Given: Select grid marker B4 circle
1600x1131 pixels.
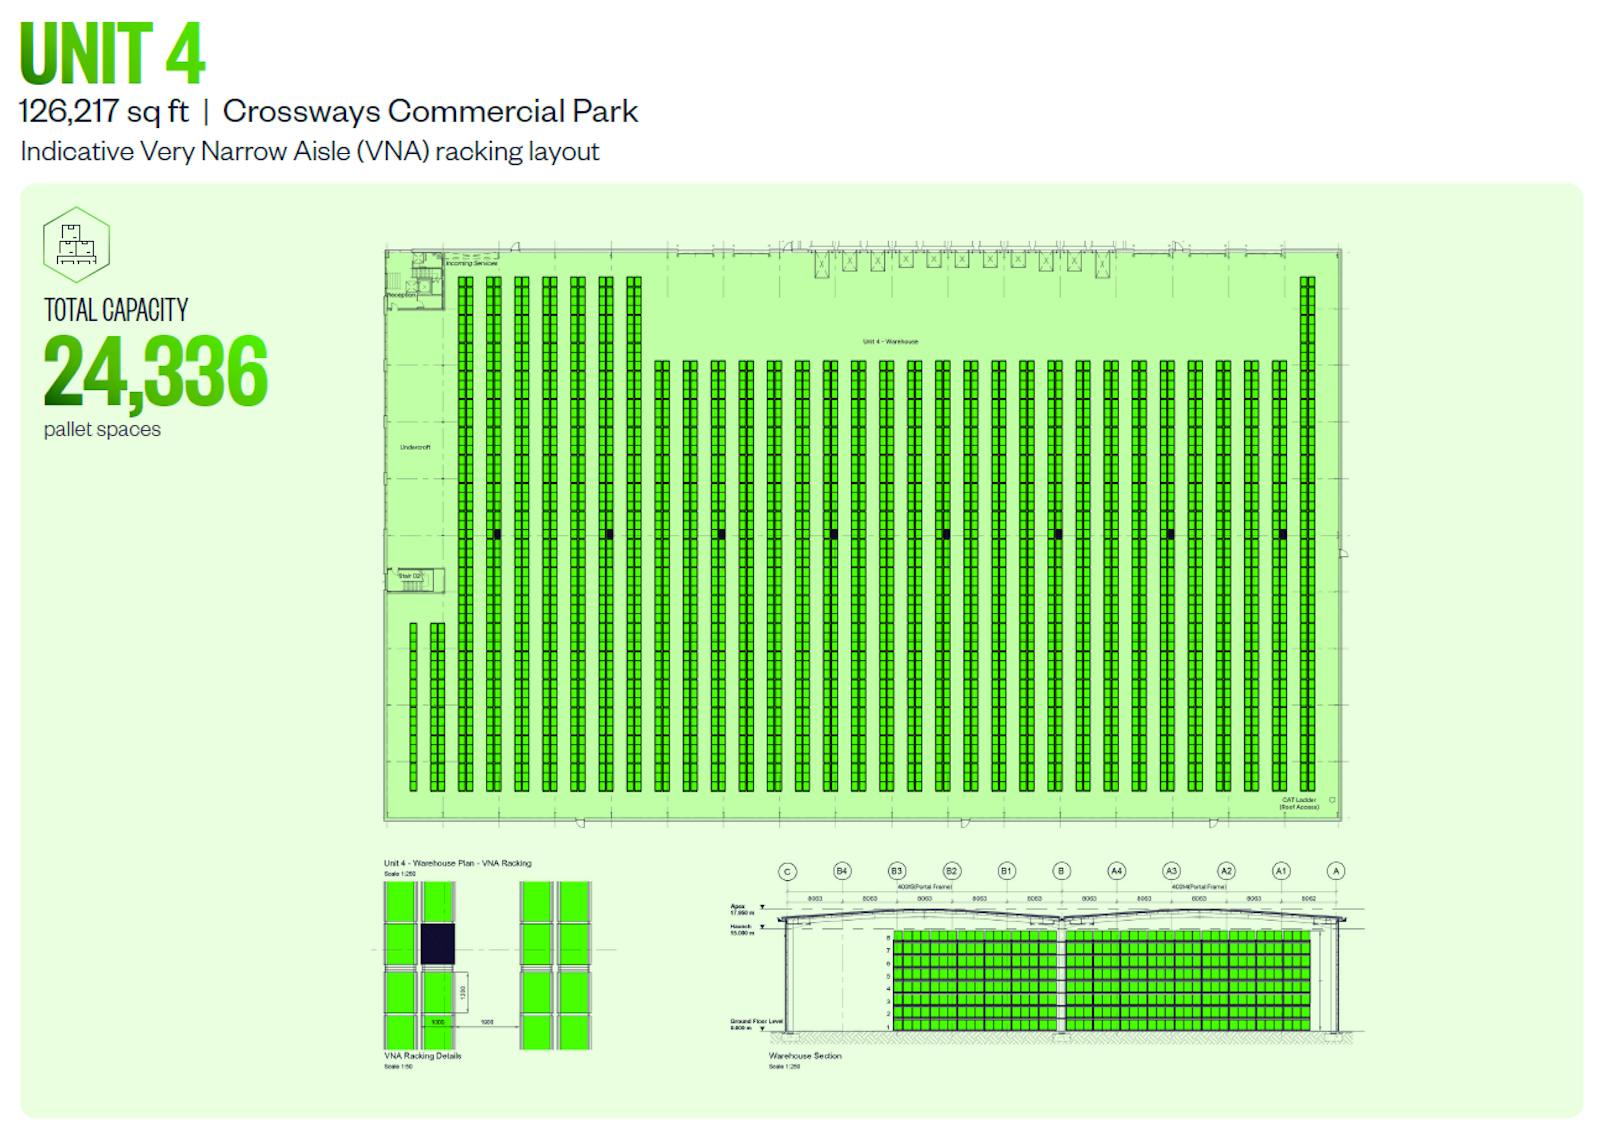Looking at the screenshot, I should pos(842,871).
